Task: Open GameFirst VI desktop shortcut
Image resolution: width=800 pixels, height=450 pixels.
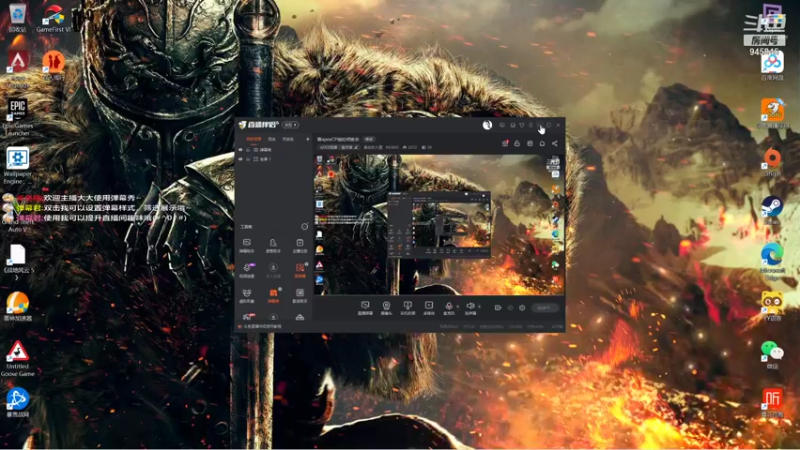Action: [x=54, y=18]
